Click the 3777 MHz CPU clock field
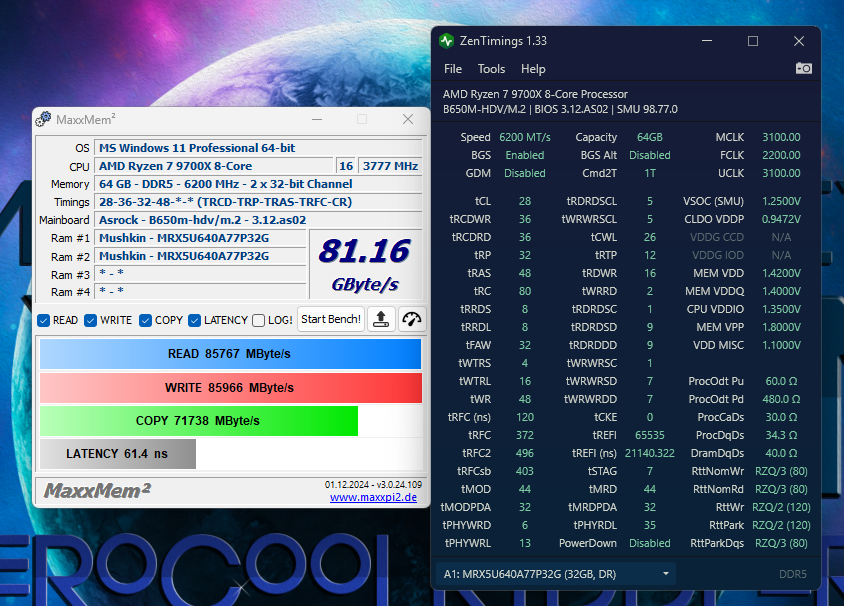This screenshot has width=844, height=606. click(x=390, y=166)
